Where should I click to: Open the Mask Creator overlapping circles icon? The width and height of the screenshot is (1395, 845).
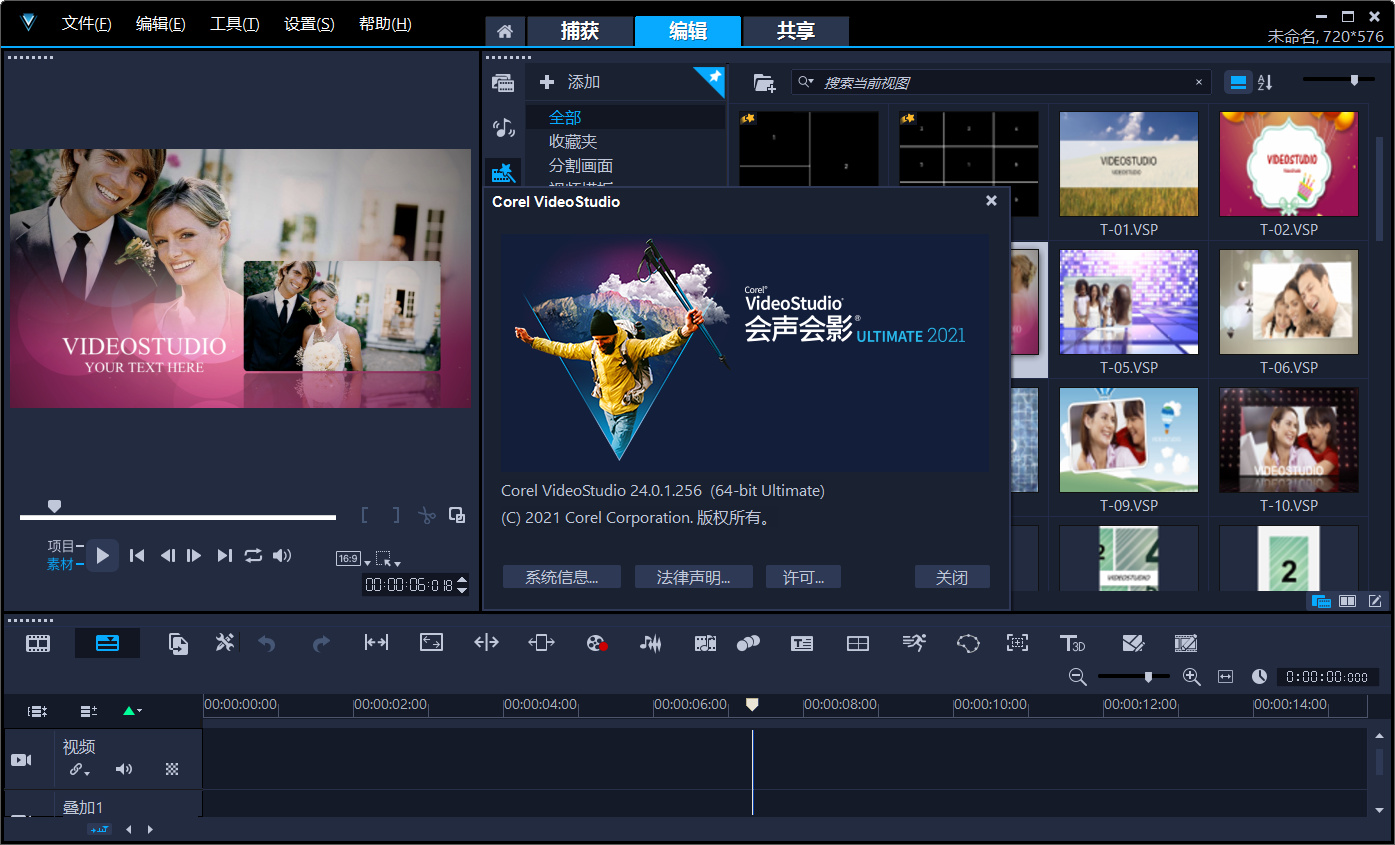(x=748, y=644)
